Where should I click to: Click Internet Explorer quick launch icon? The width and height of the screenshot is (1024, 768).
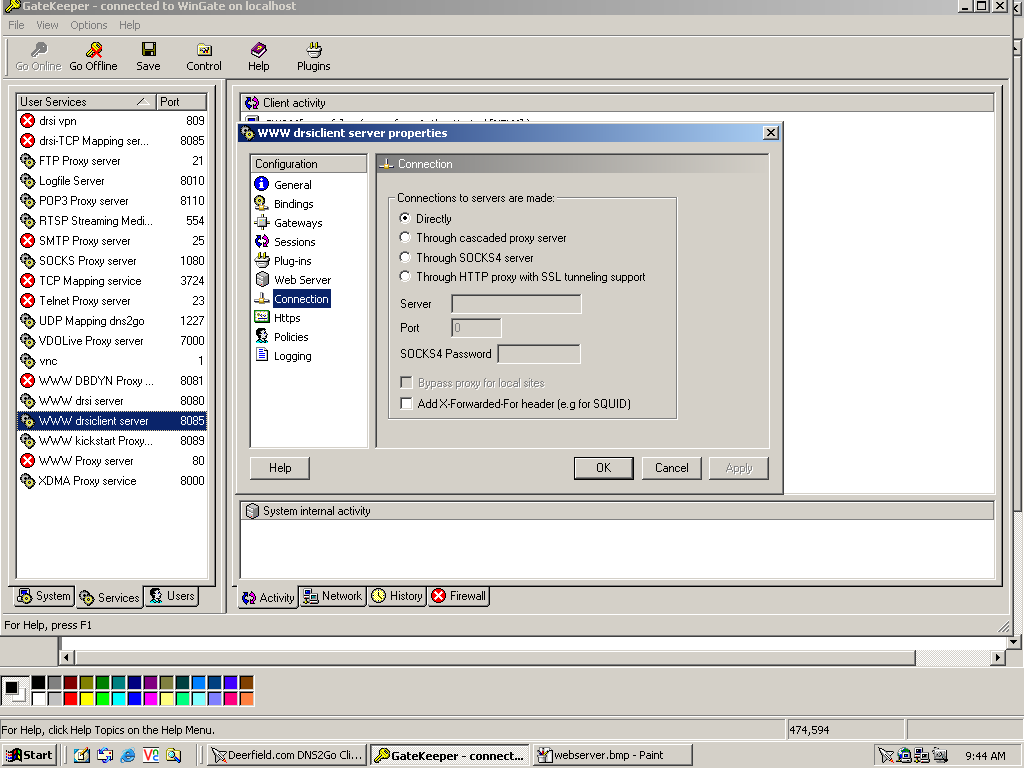(x=128, y=756)
